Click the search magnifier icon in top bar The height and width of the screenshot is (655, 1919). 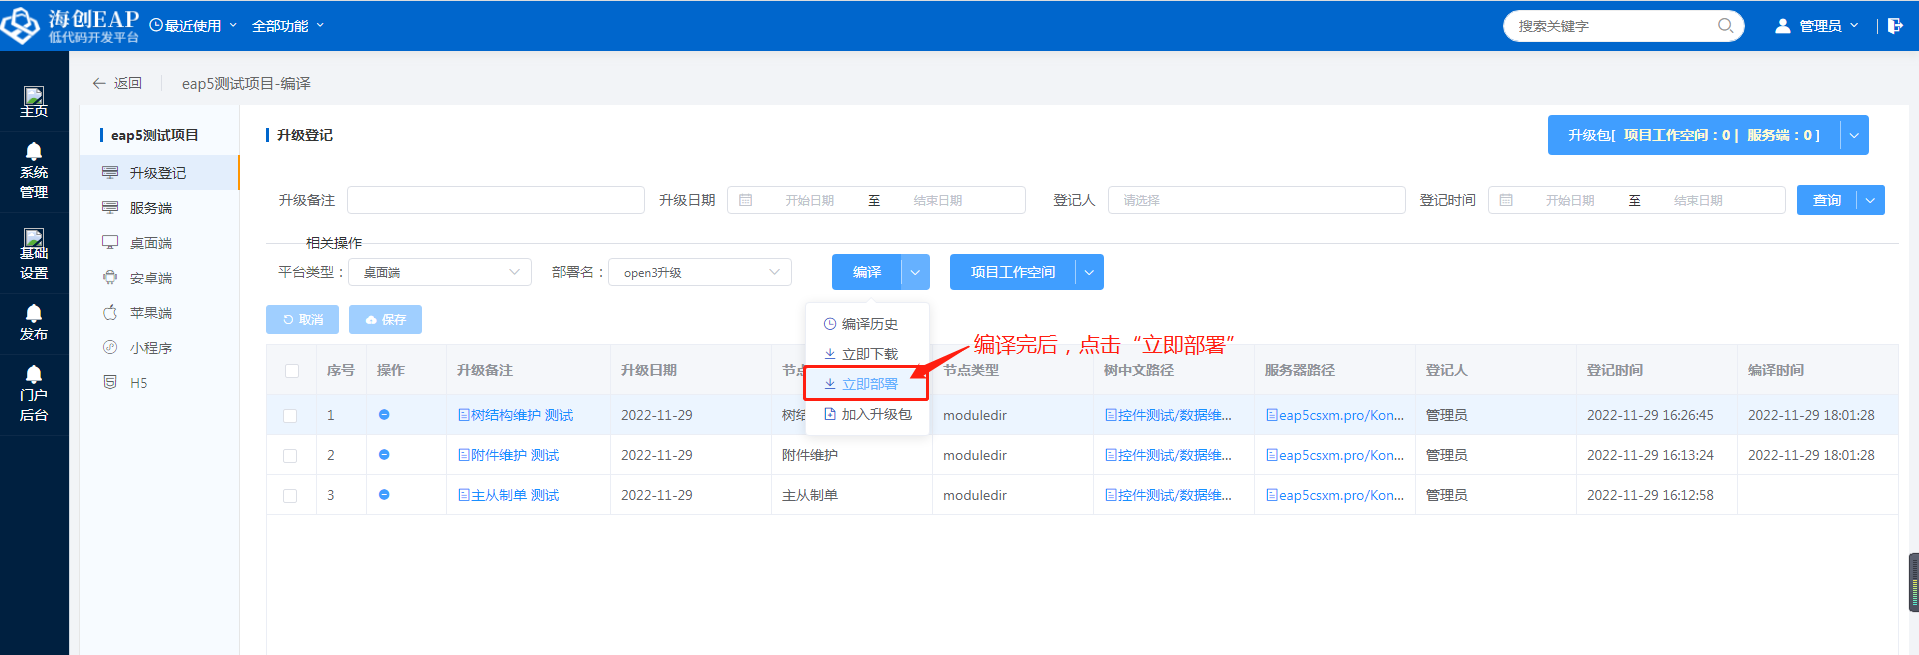[1725, 26]
